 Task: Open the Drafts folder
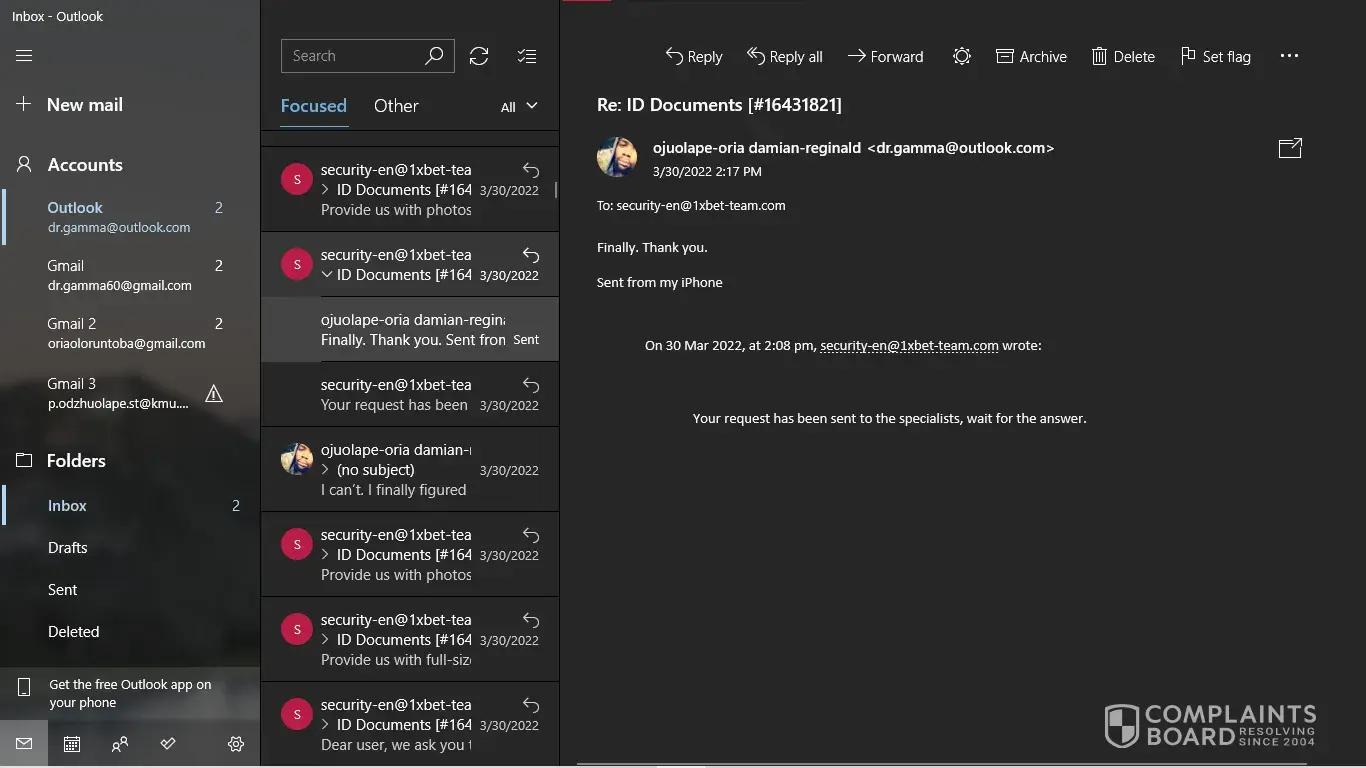68,548
